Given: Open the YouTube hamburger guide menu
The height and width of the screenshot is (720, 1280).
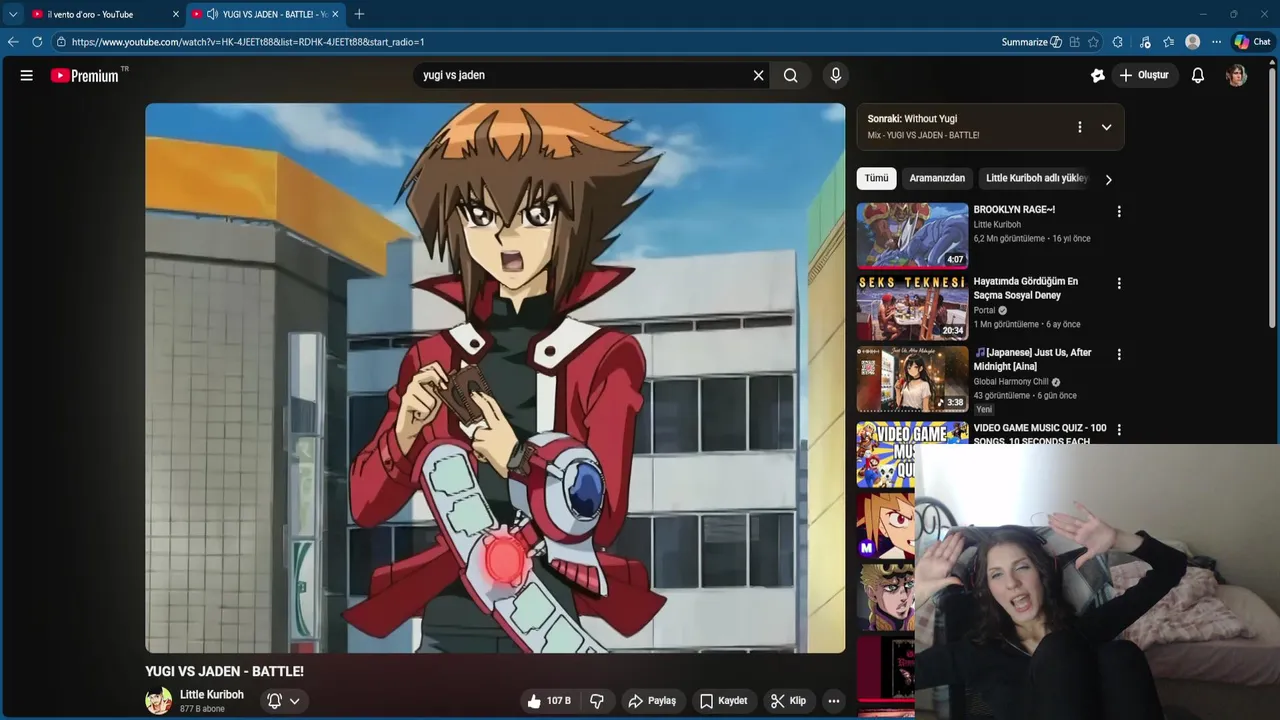Looking at the screenshot, I should click(27, 75).
